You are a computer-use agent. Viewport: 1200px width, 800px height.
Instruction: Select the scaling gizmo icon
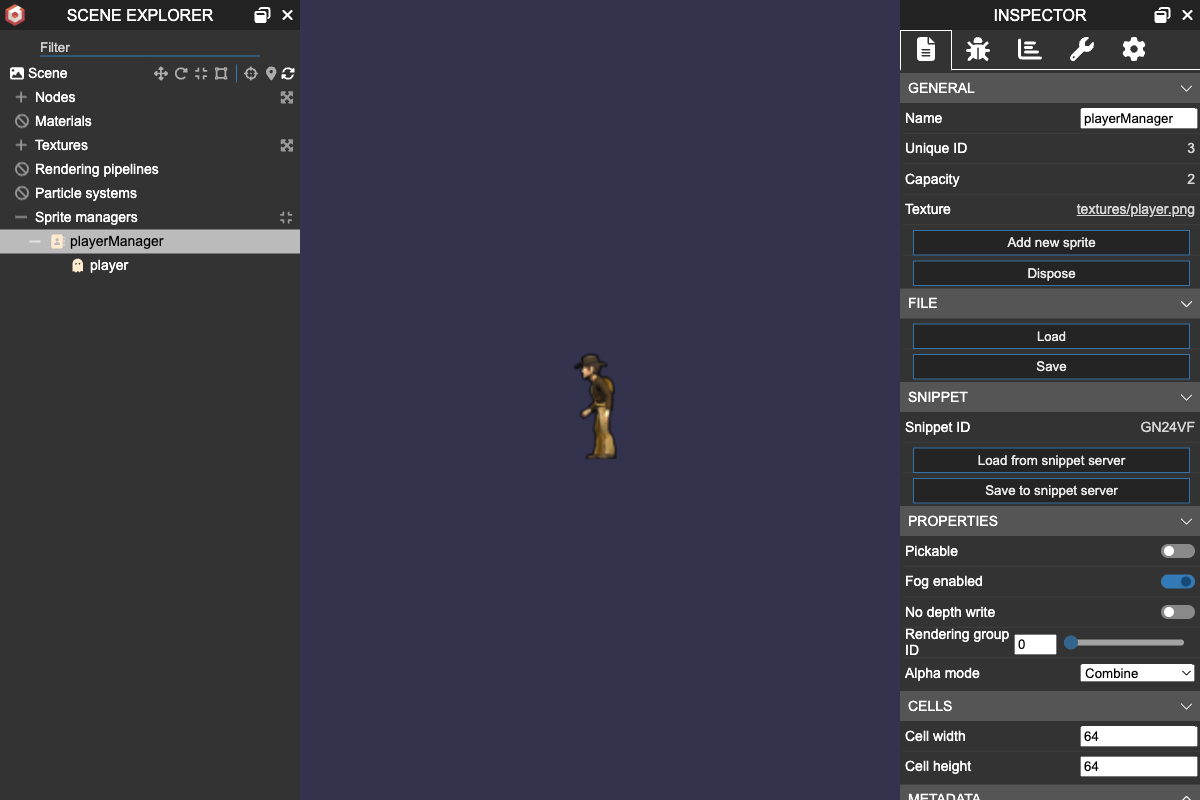point(200,73)
